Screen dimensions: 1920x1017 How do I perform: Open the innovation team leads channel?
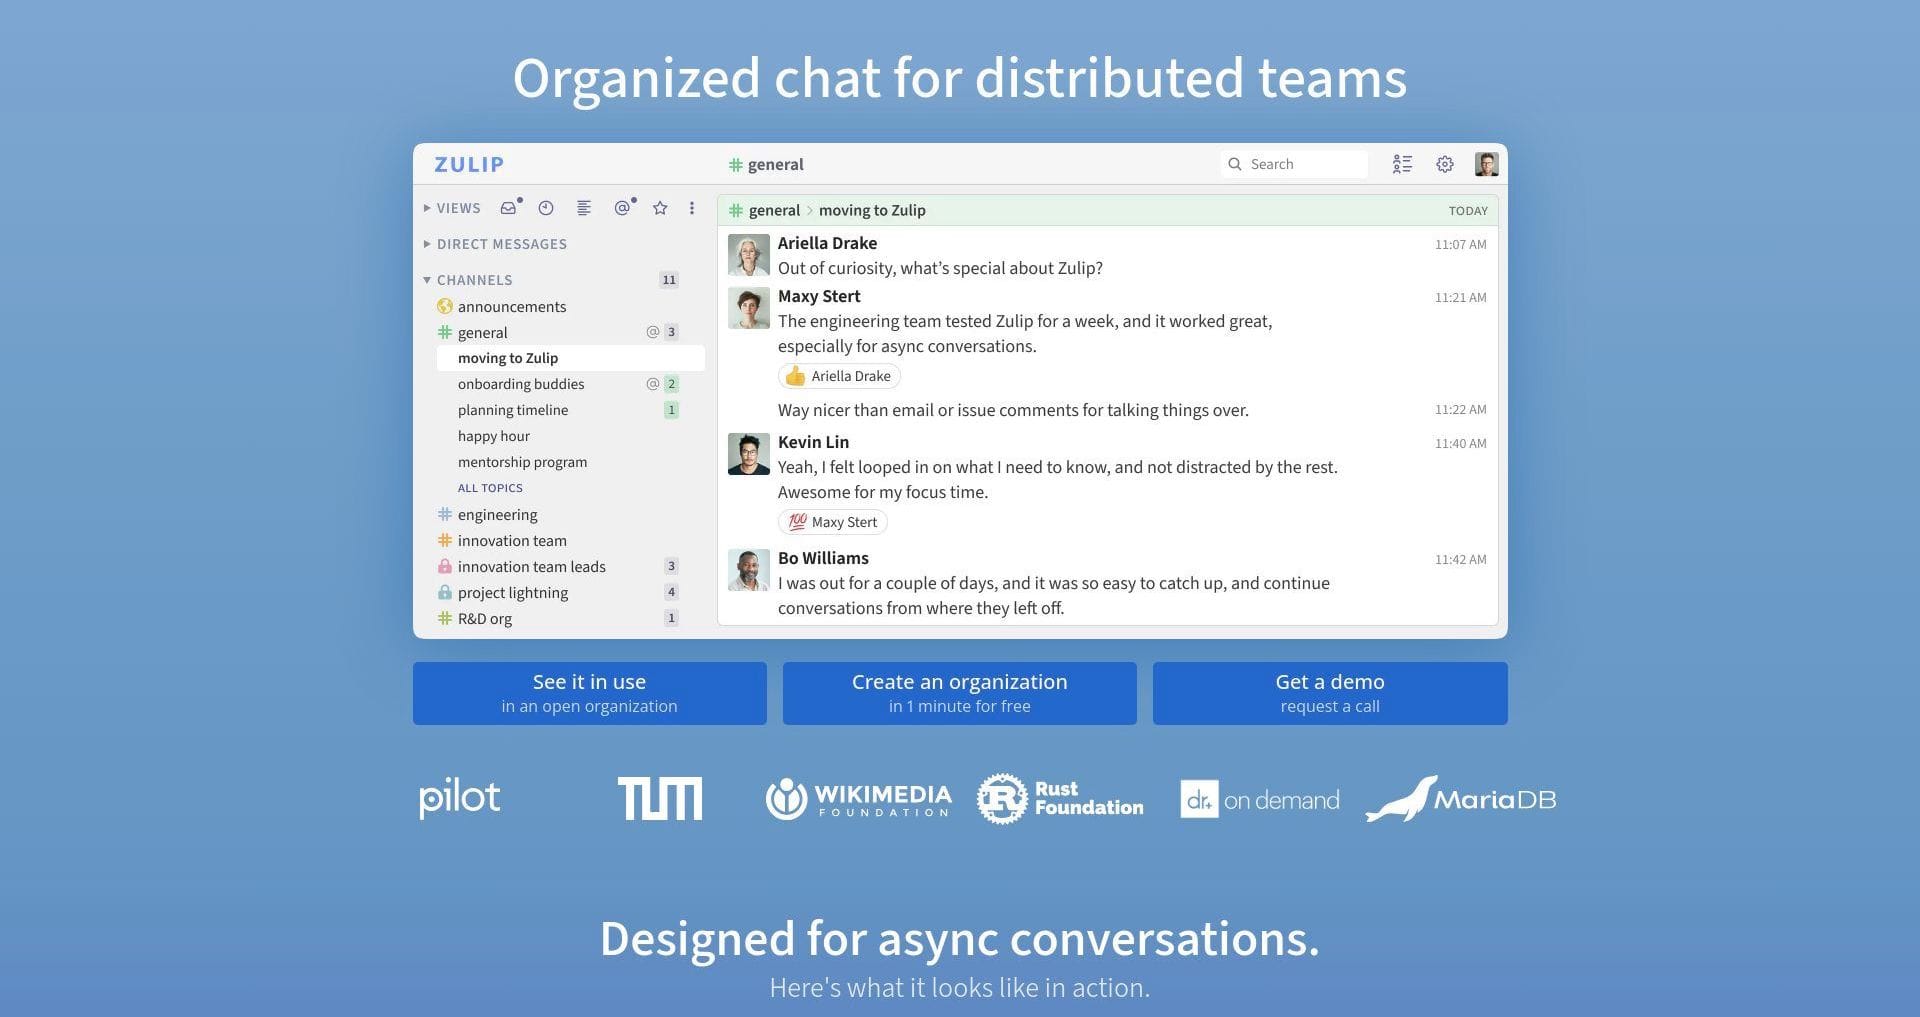532,566
